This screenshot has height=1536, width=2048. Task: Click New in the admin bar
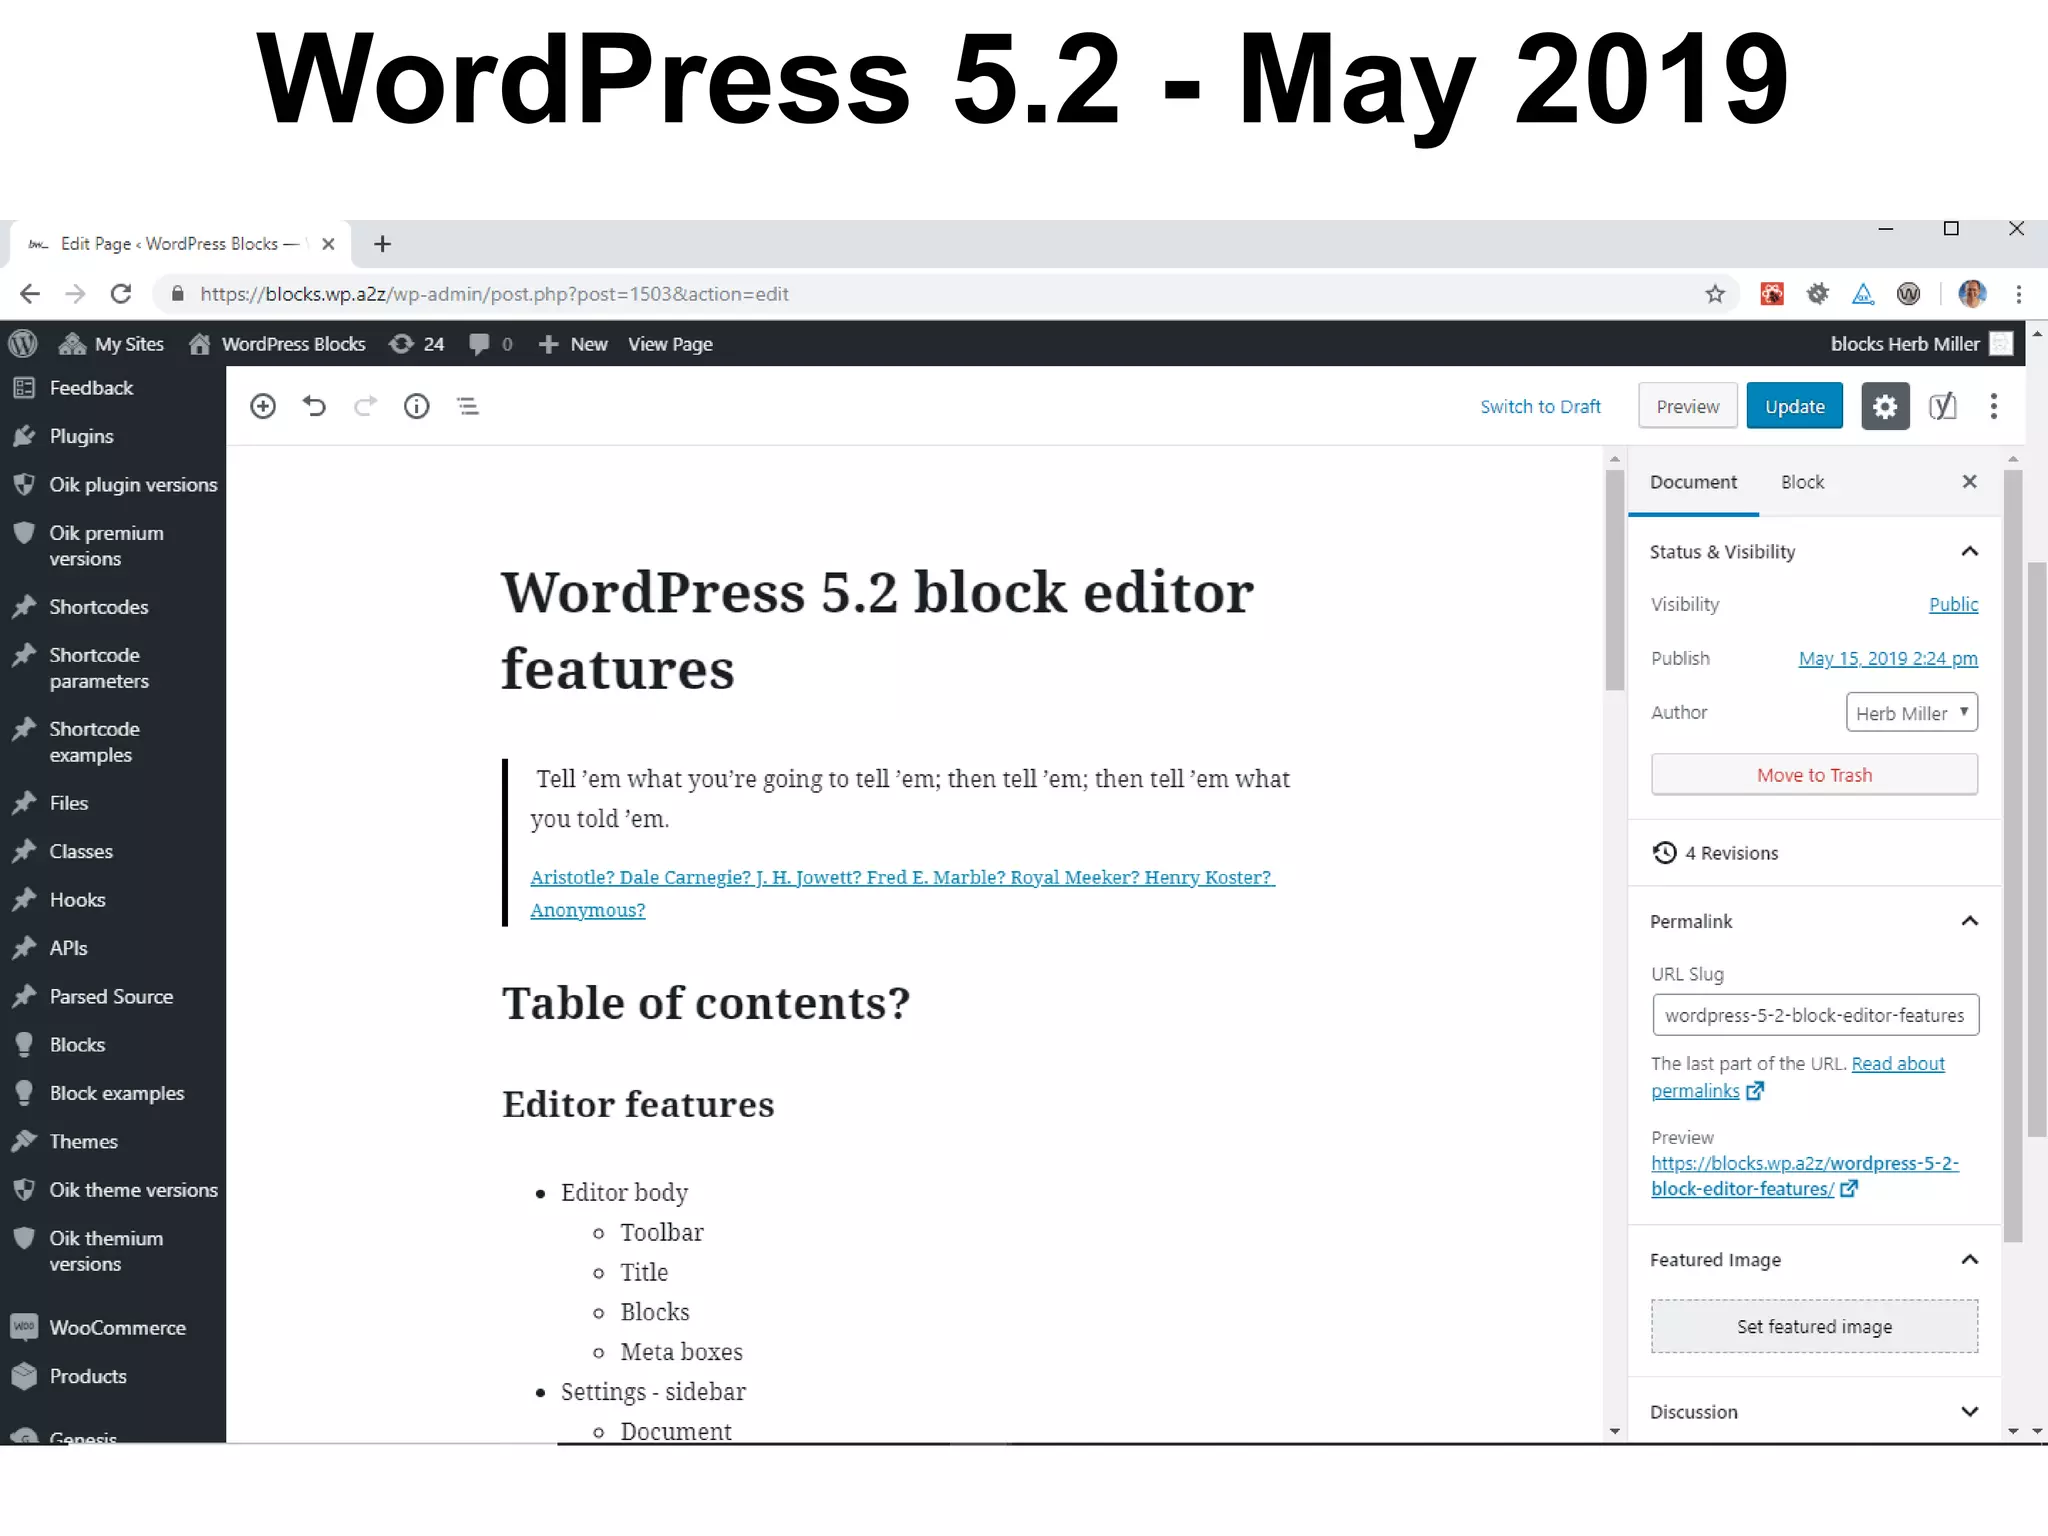573,344
